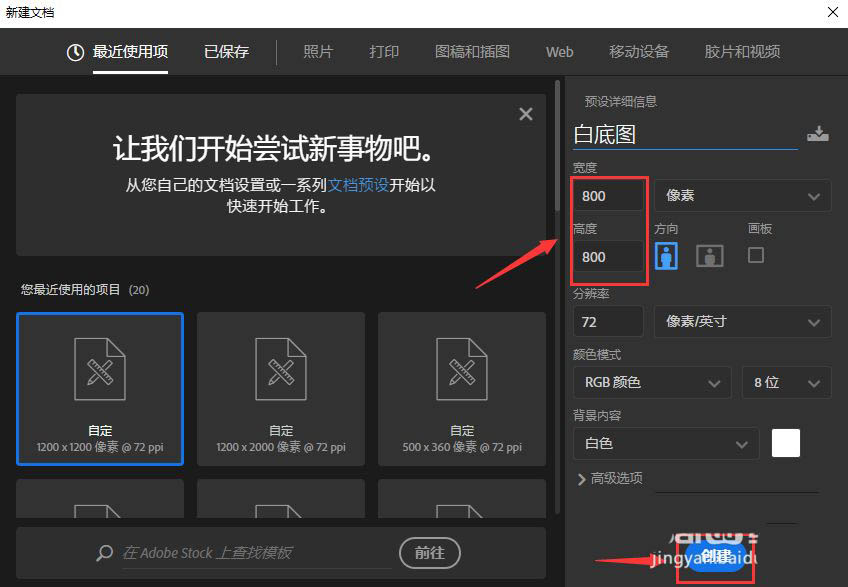Switch to the 最近使用项 tab
Viewport: 848px width, 587px height.
(x=130, y=52)
